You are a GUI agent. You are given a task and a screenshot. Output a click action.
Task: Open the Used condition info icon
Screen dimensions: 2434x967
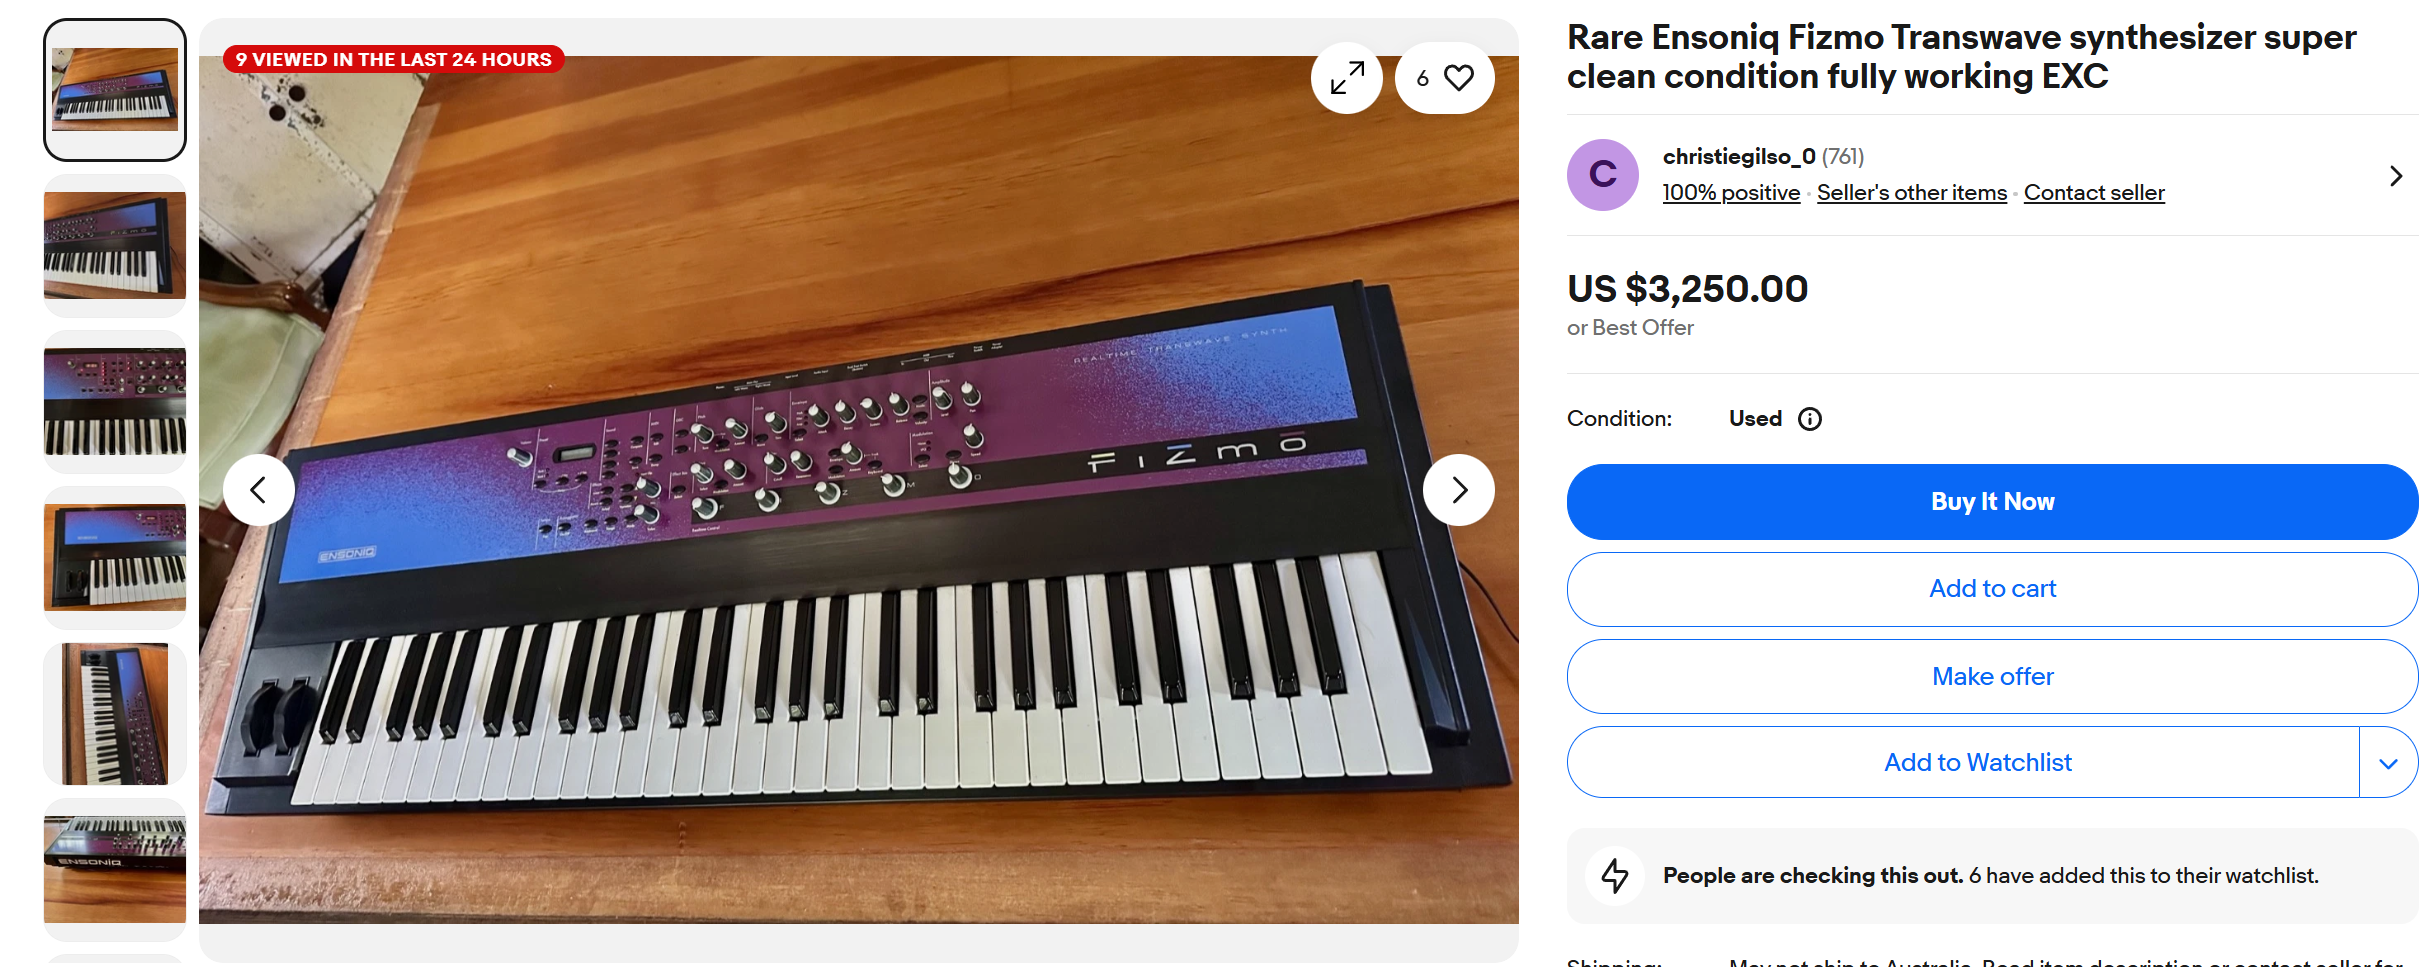pyautogui.click(x=1810, y=419)
